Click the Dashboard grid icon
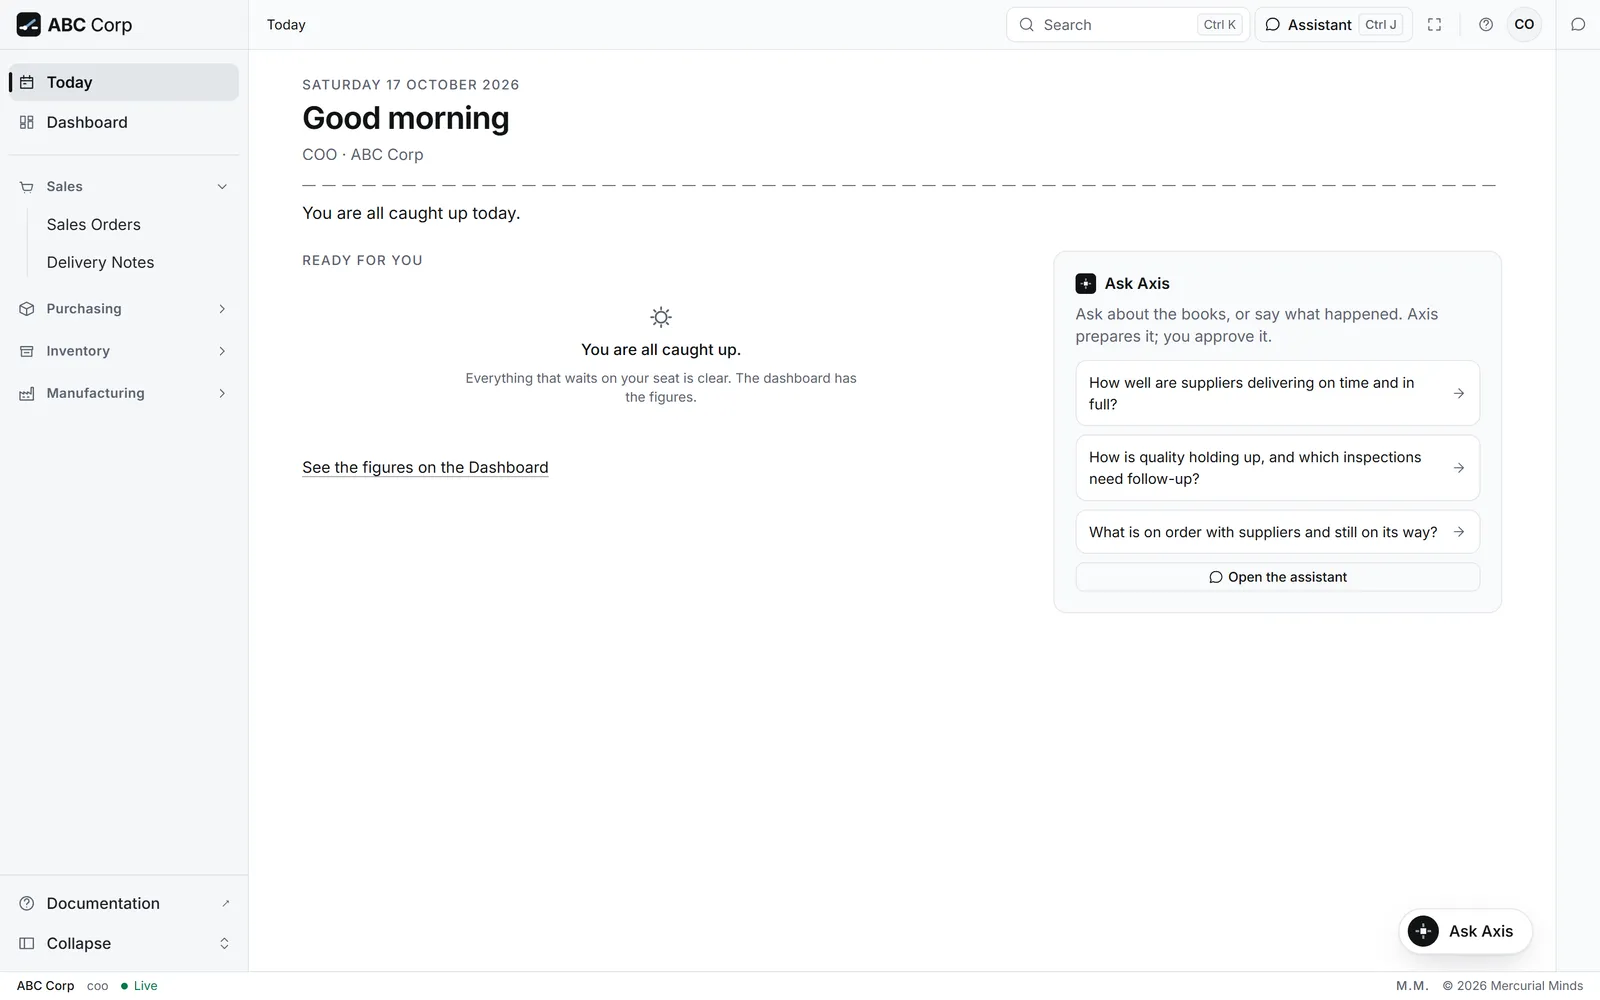The width and height of the screenshot is (1600, 1000). (x=27, y=122)
